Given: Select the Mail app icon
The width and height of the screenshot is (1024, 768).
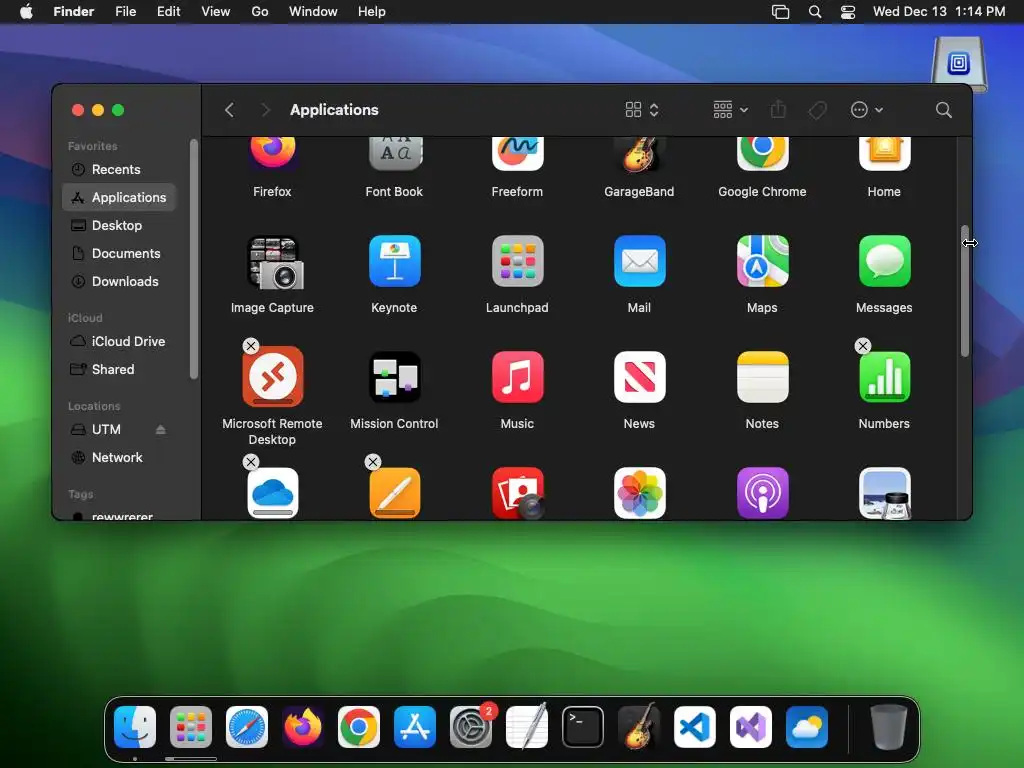Looking at the screenshot, I should (x=639, y=261).
